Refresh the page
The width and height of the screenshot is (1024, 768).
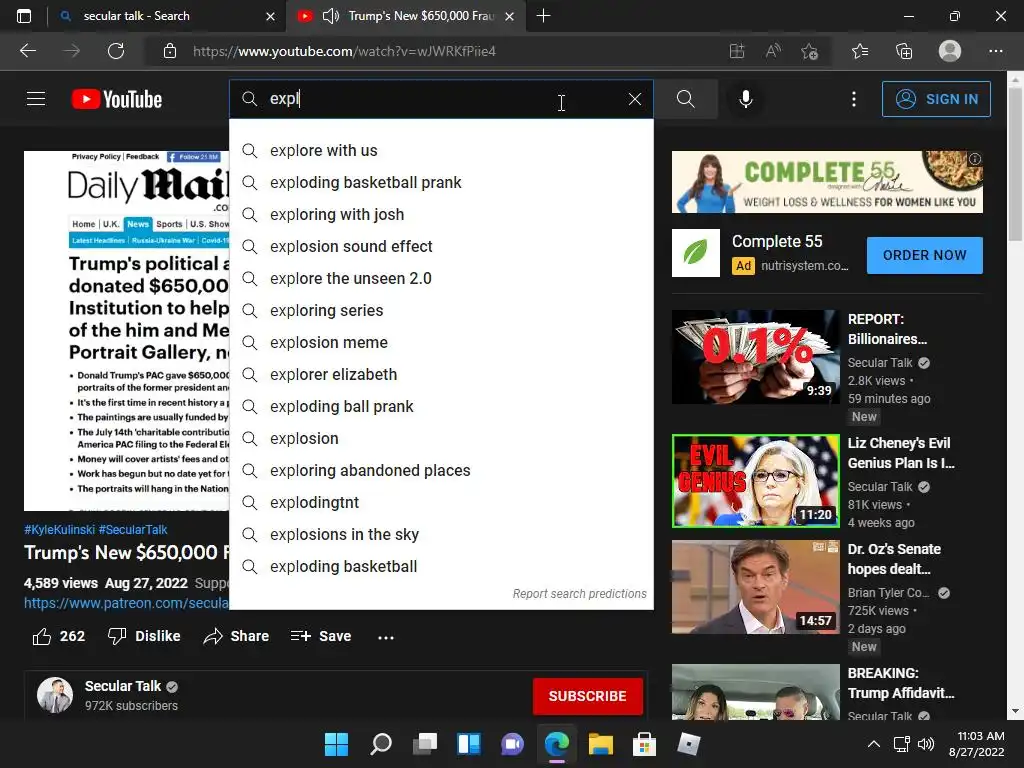click(x=116, y=51)
